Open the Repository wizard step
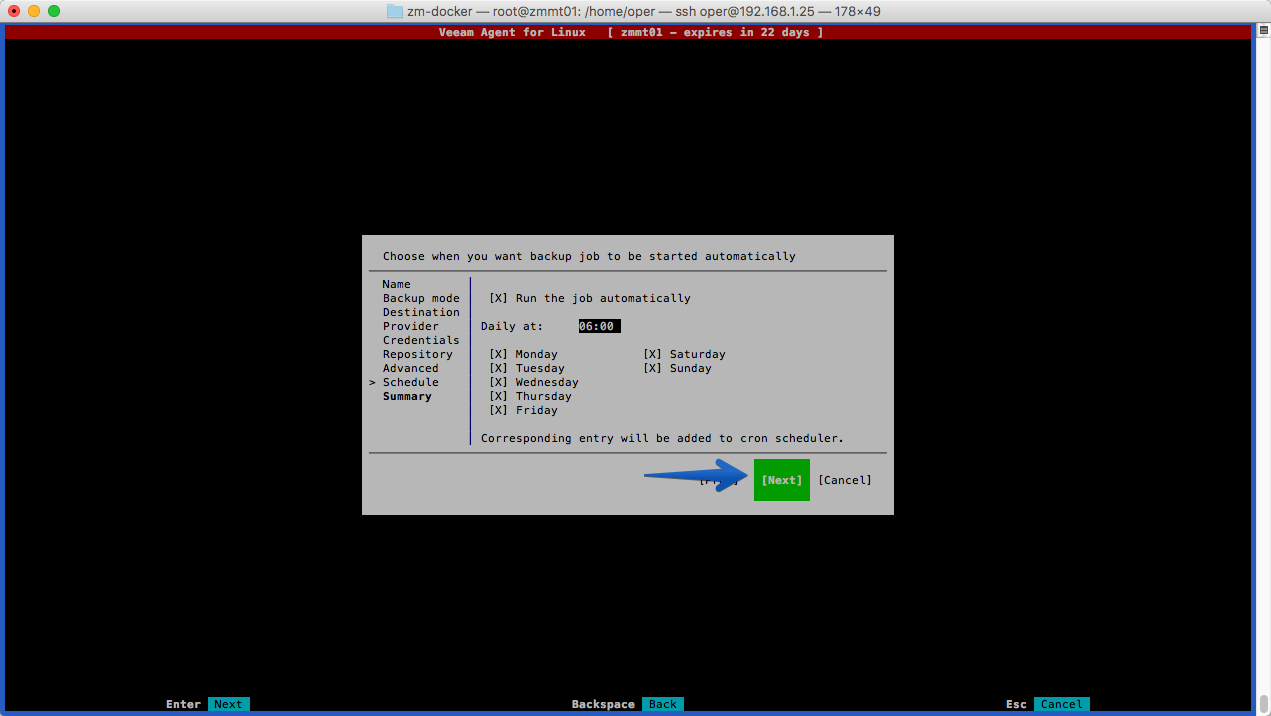This screenshot has height=716, width=1271. click(418, 354)
